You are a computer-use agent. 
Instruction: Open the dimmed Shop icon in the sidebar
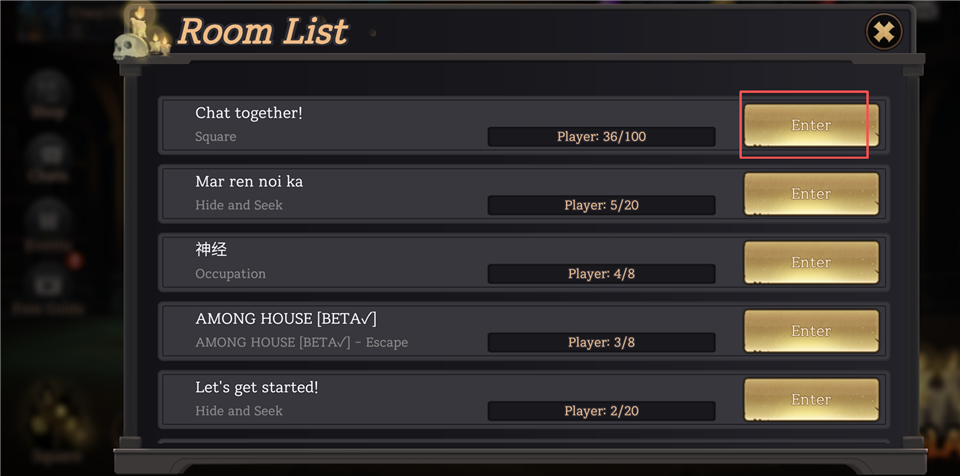click(x=48, y=95)
